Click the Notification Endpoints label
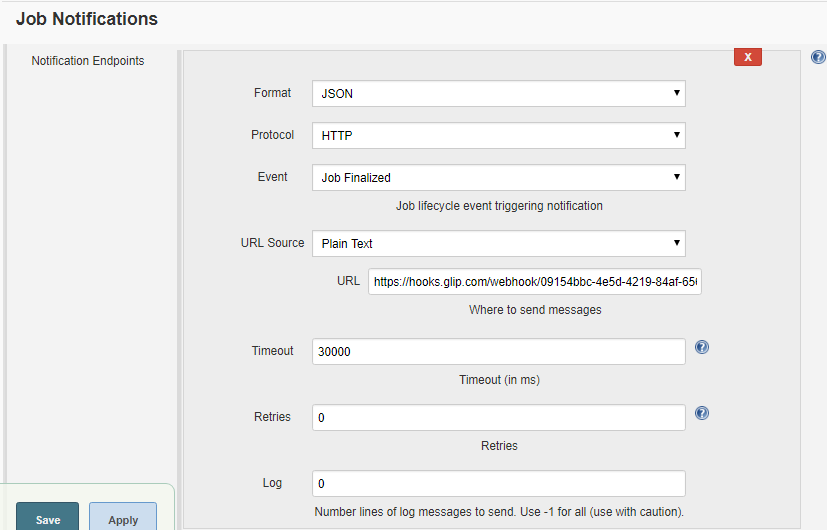The height and width of the screenshot is (530, 827). pos(88,61)
